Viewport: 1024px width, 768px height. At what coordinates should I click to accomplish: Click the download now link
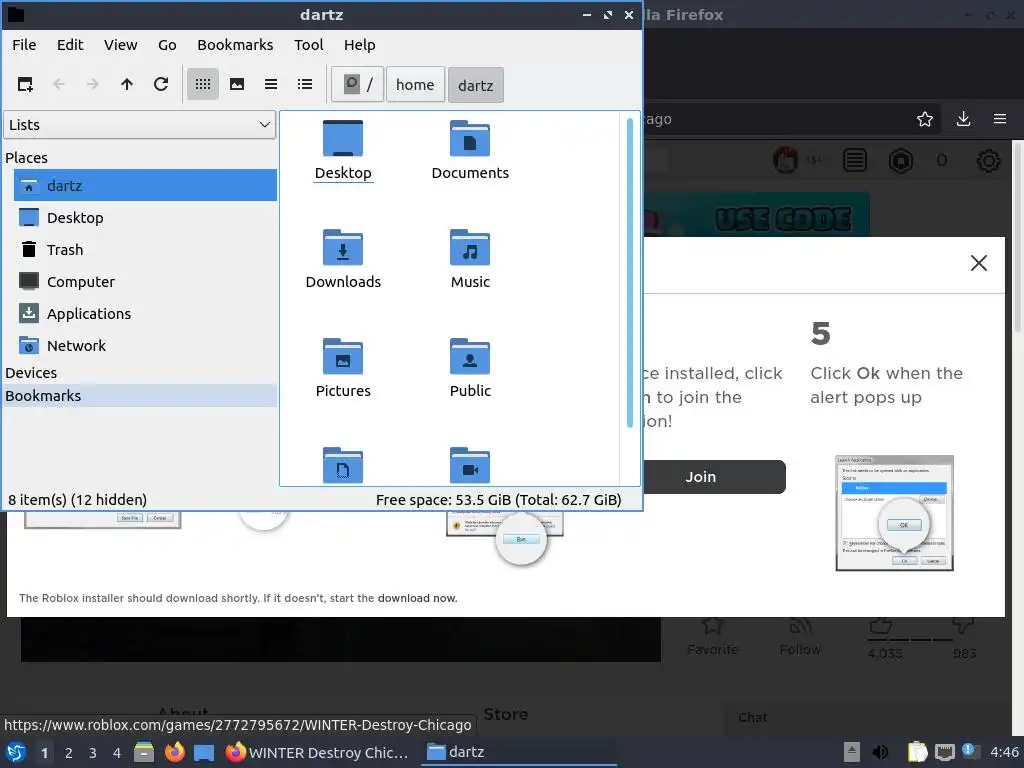[x=417, y=598]
